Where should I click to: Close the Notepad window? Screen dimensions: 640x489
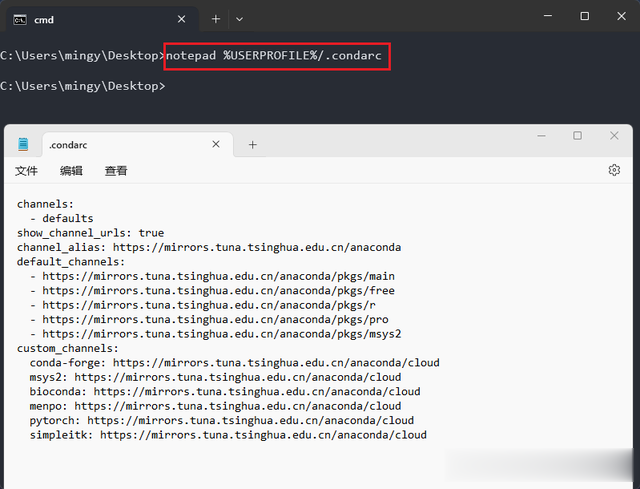point(614,136)
